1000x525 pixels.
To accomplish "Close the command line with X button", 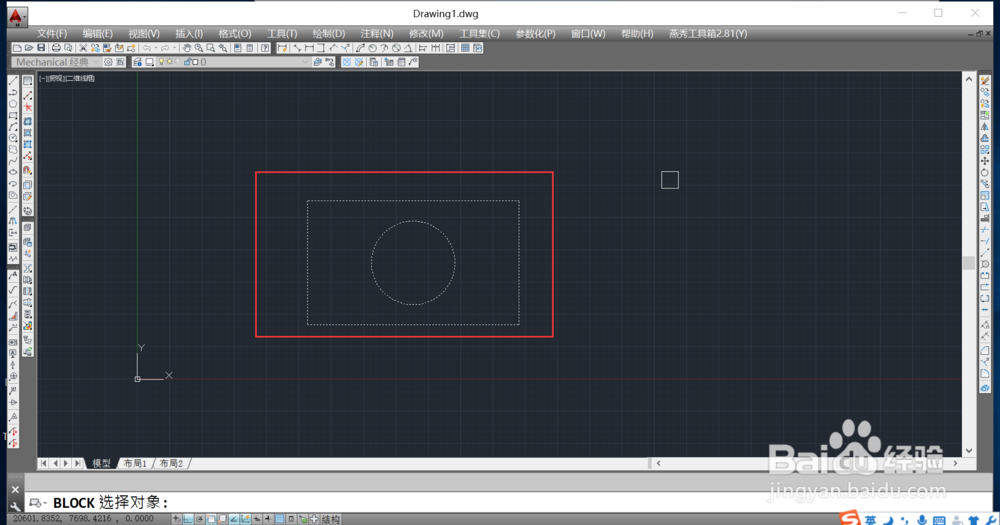I will point(15,490).
